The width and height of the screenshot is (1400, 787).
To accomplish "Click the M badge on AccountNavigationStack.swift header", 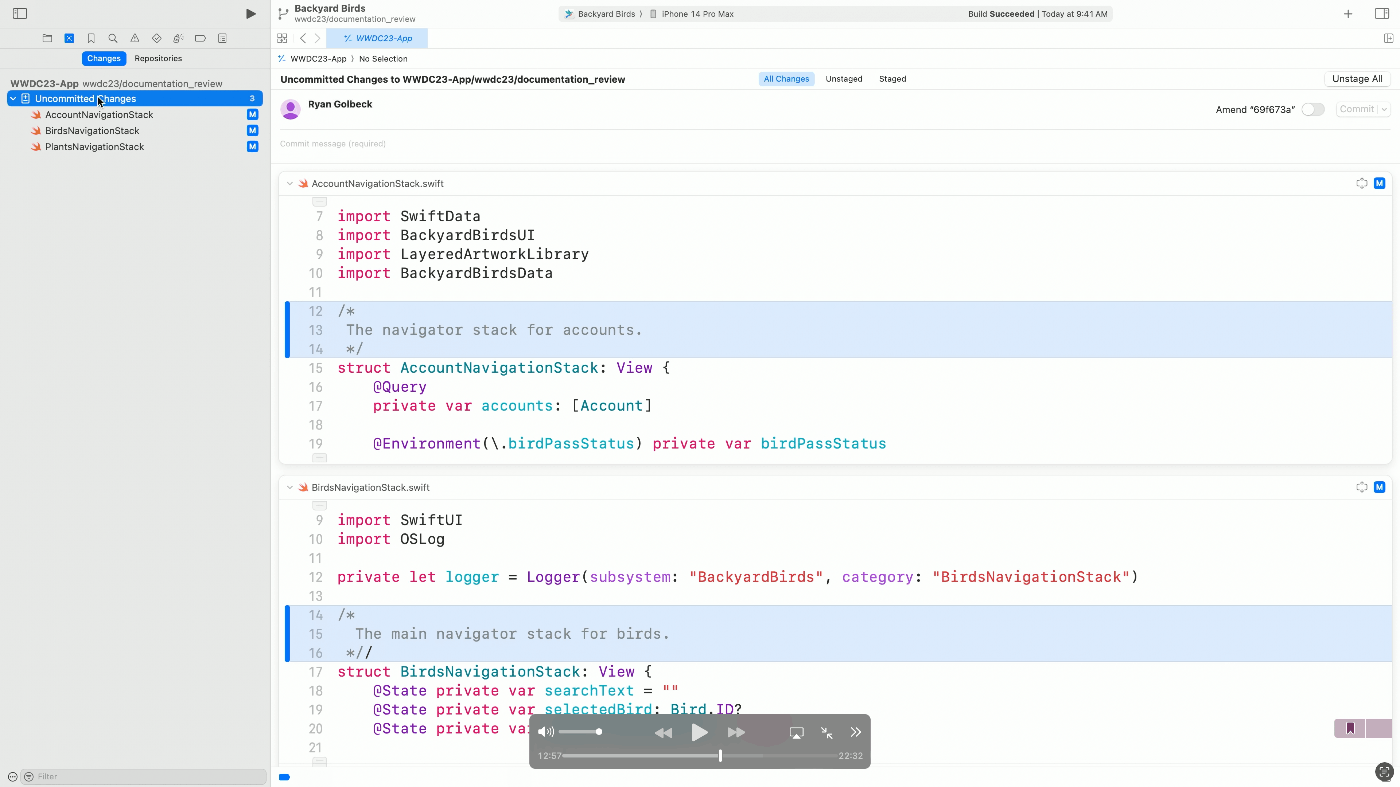I will click(1380, 183).
